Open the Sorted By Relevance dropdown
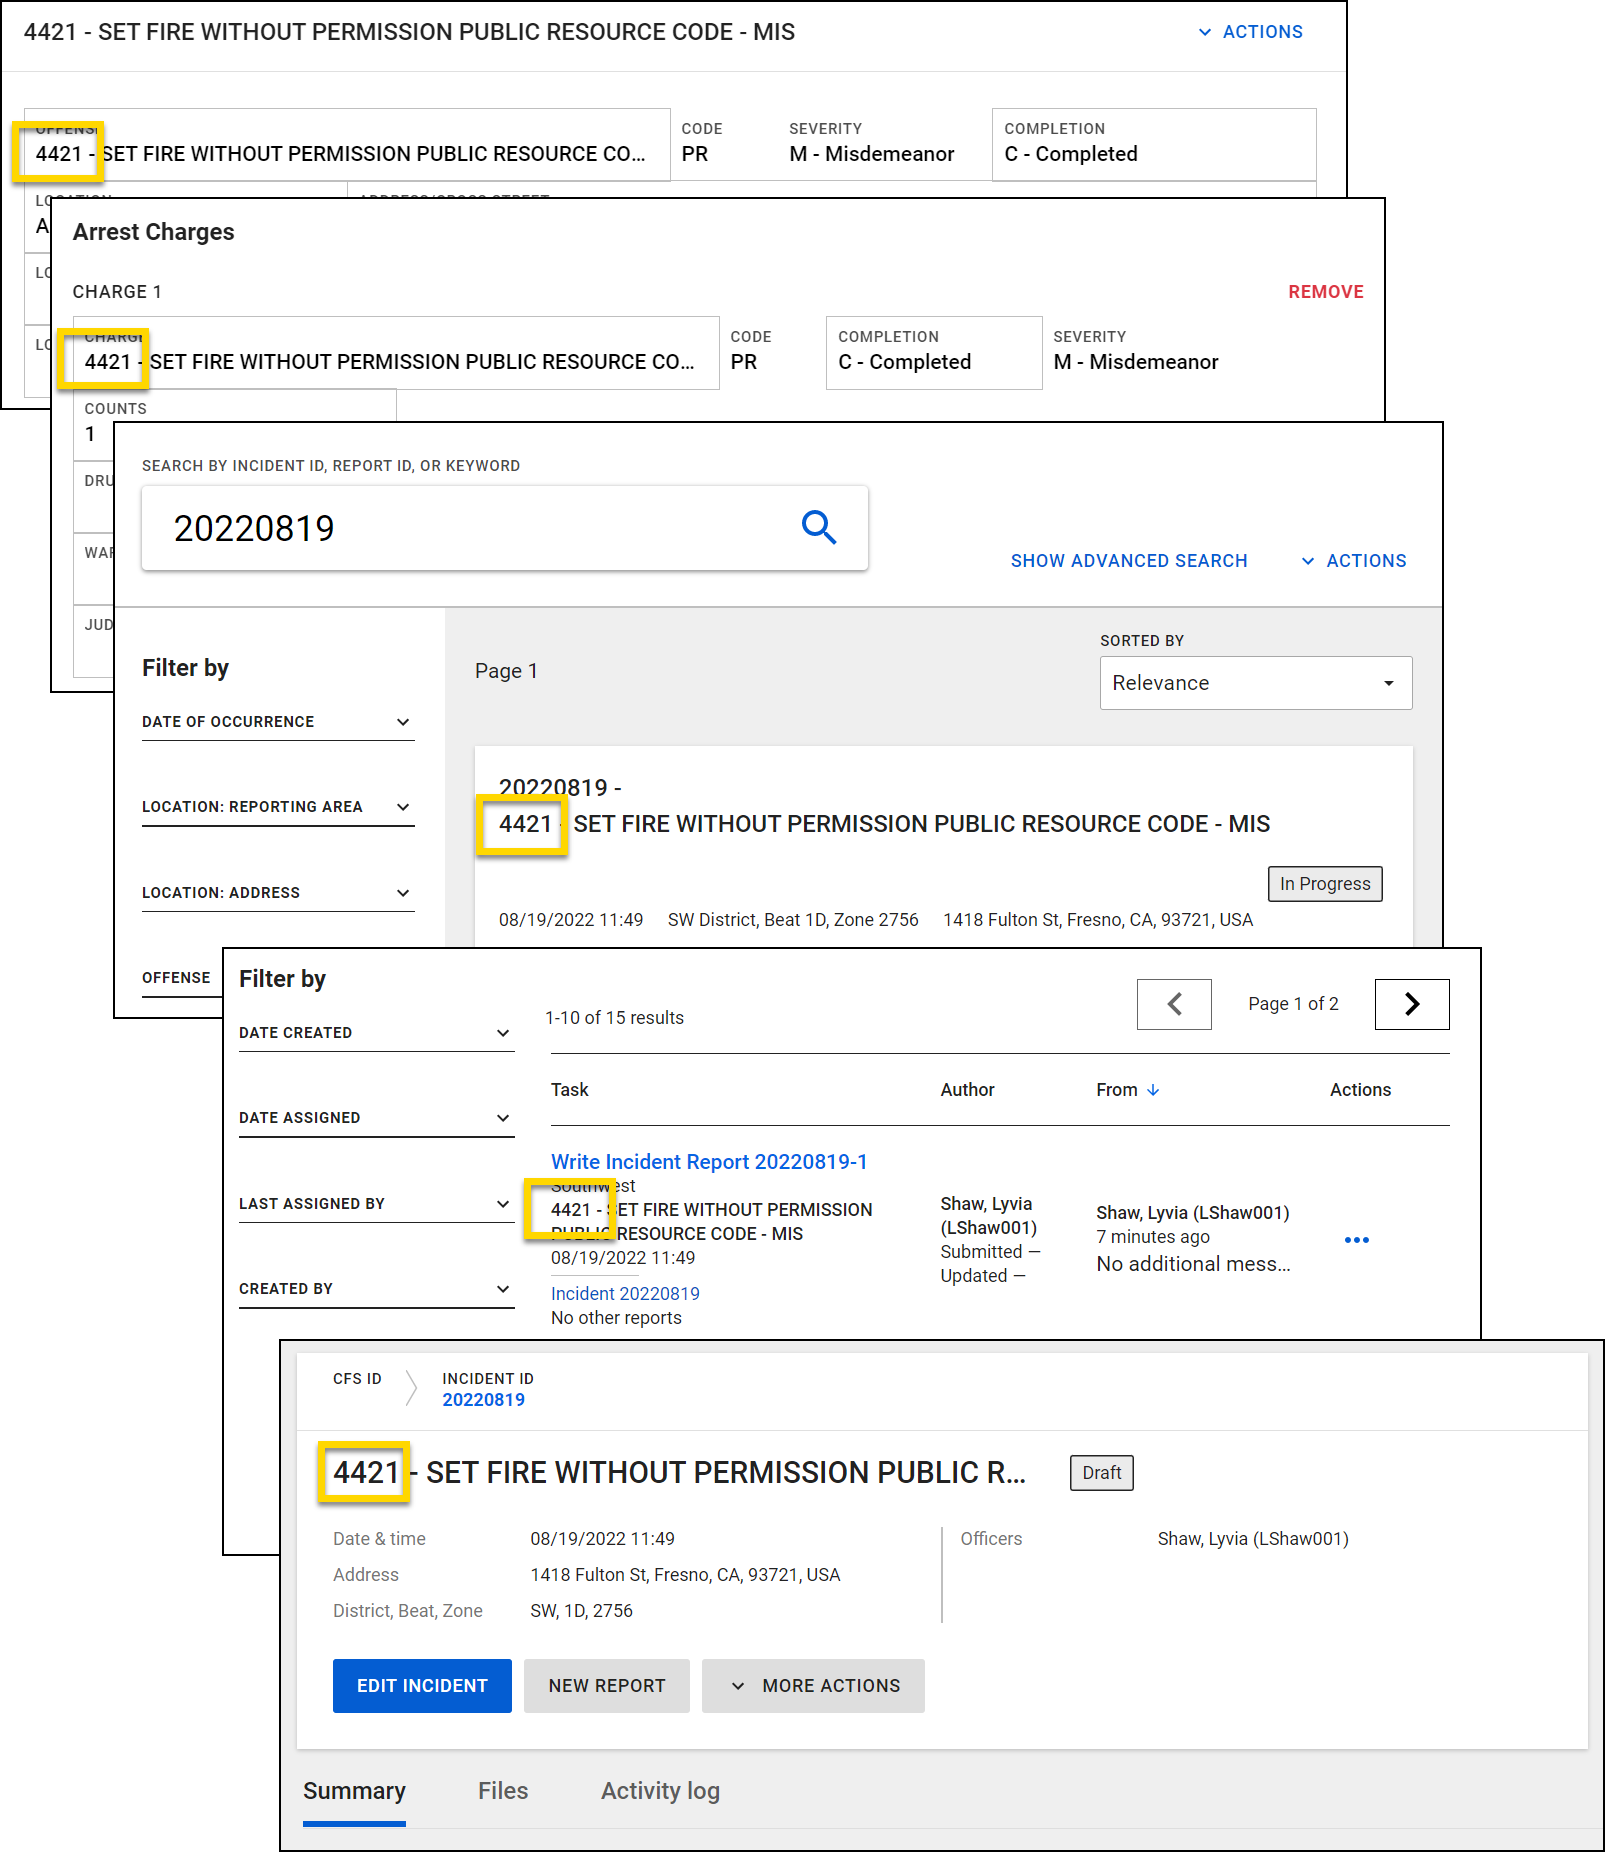The image size is (1605, 1852). [x=1255, y=683]
